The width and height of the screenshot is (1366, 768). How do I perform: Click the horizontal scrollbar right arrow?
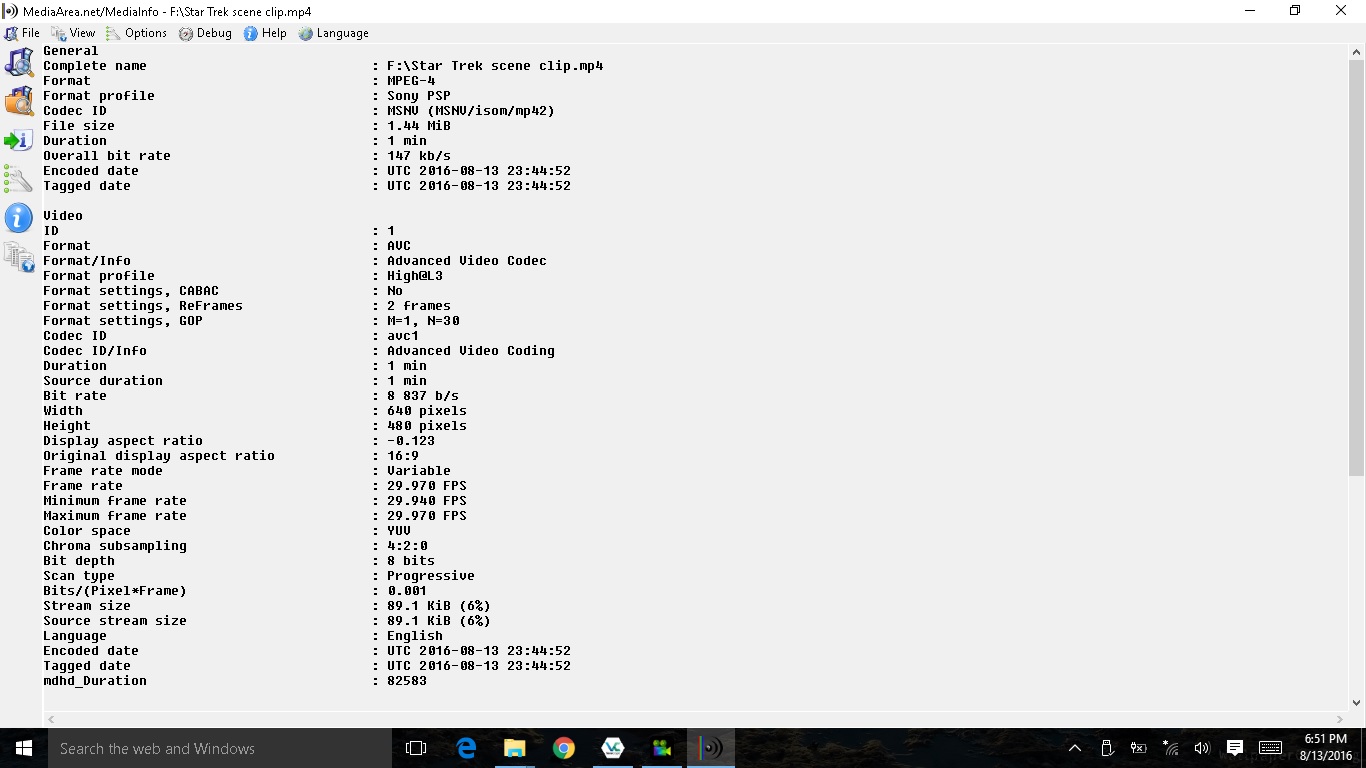click(1340, 719)
